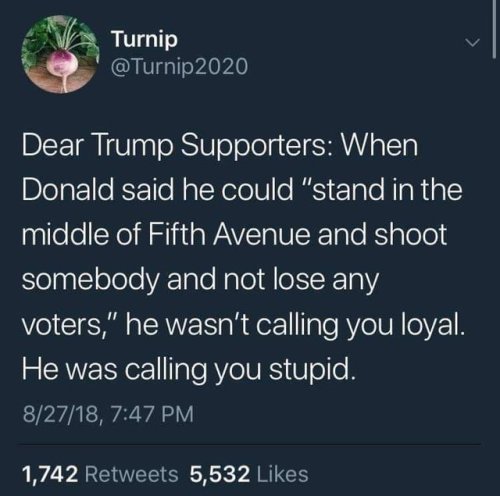Open the @Turnip2020 handle
Image resolution: width=500 pixels, height=496 pixels.
(180, 66)
